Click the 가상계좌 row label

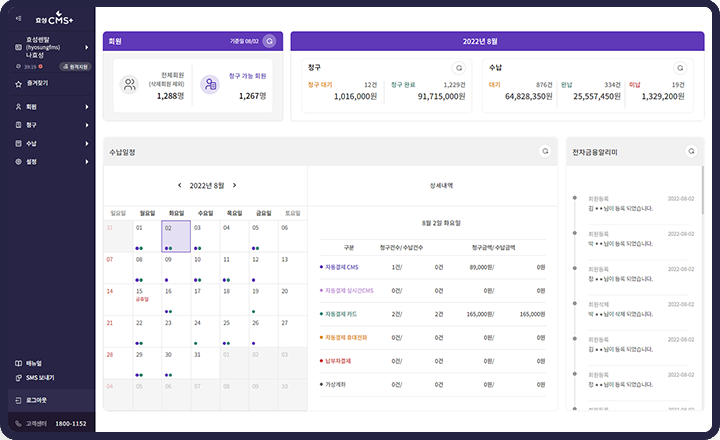coord(335,384)
